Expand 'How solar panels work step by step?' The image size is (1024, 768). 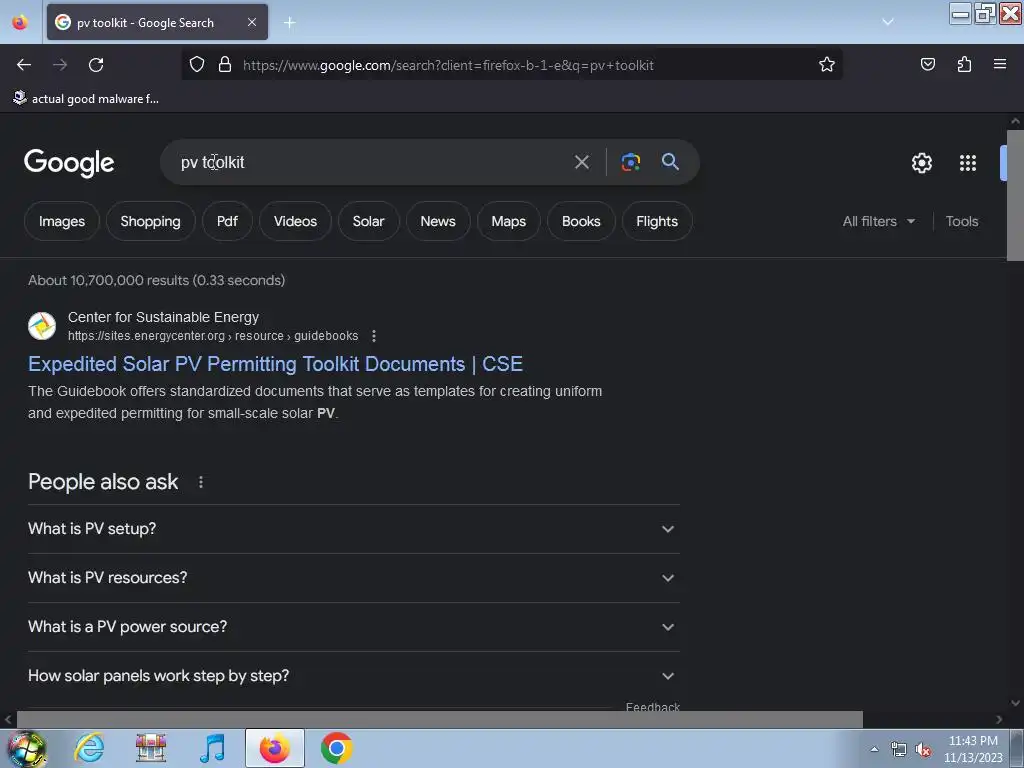point(353,676)
